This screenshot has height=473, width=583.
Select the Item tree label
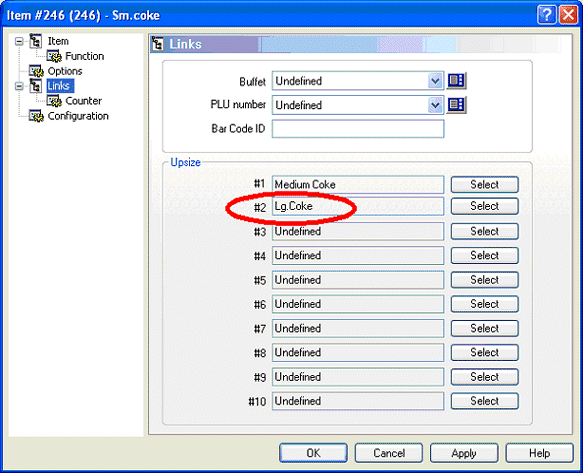pos(58,41)
